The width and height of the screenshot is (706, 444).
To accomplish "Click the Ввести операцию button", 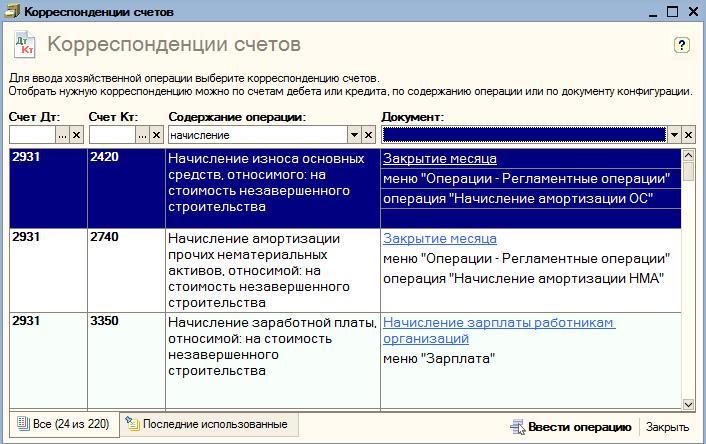I will click(570, 427).
